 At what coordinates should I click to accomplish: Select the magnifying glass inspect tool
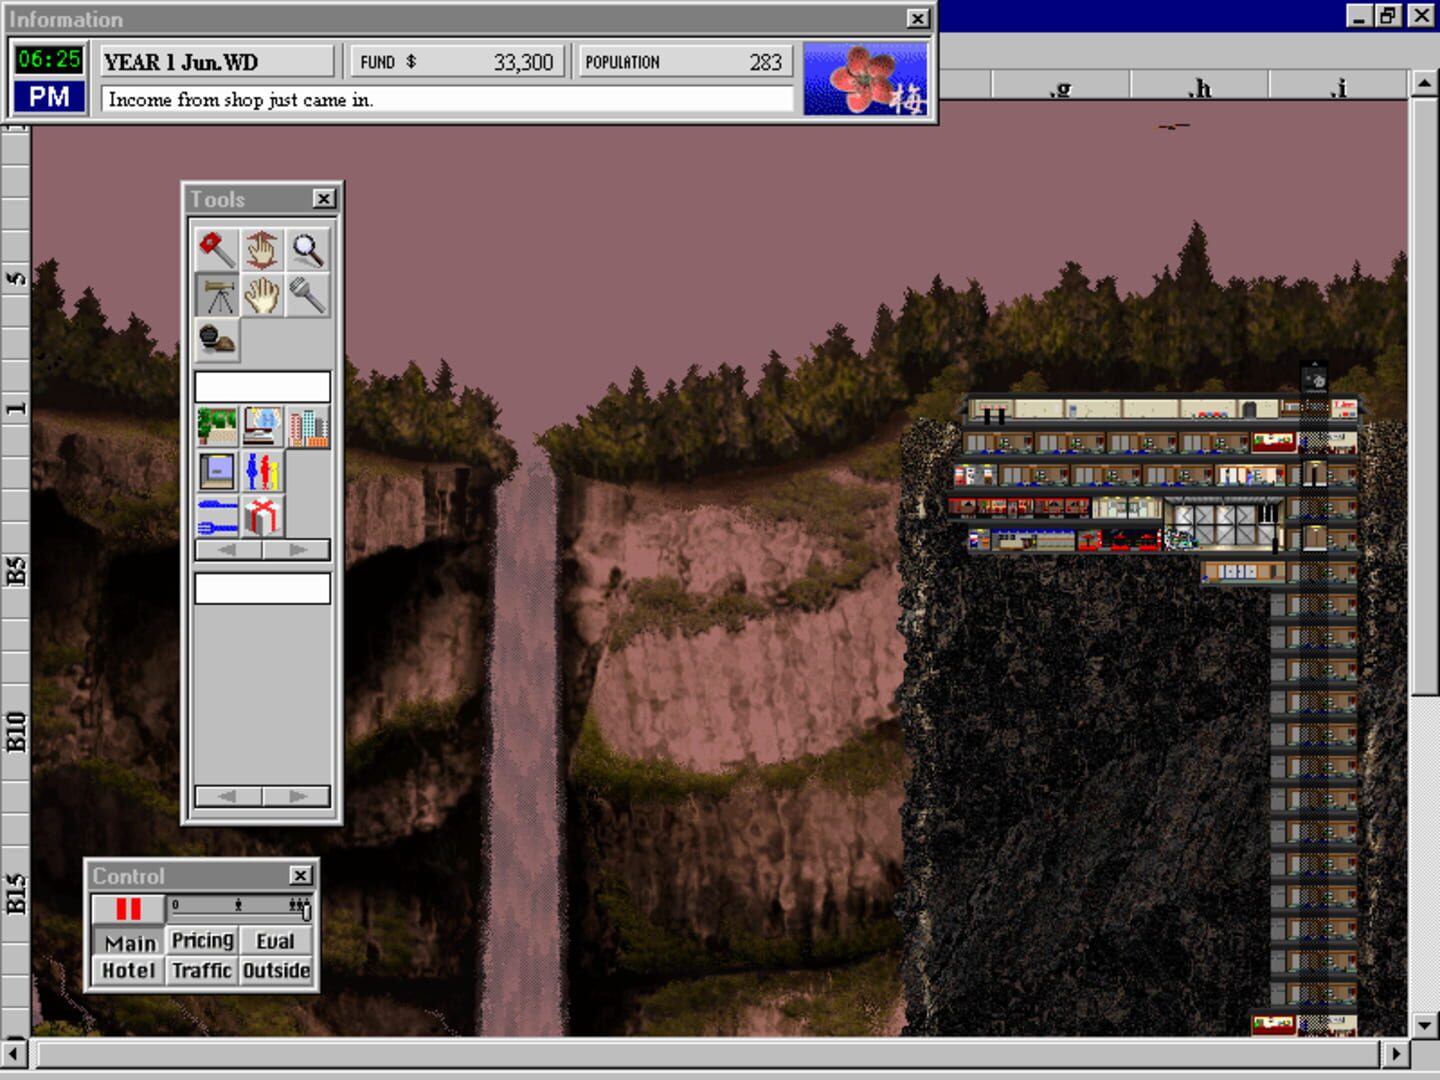307,249
